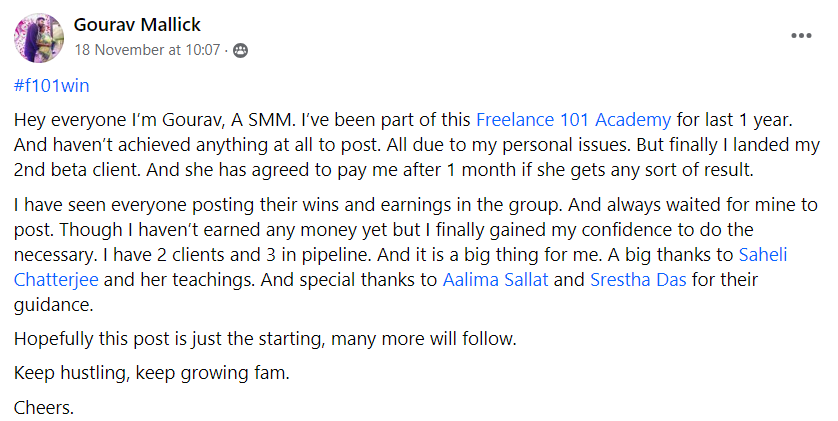Open Srestha Das's profile mention

(639, 279)
